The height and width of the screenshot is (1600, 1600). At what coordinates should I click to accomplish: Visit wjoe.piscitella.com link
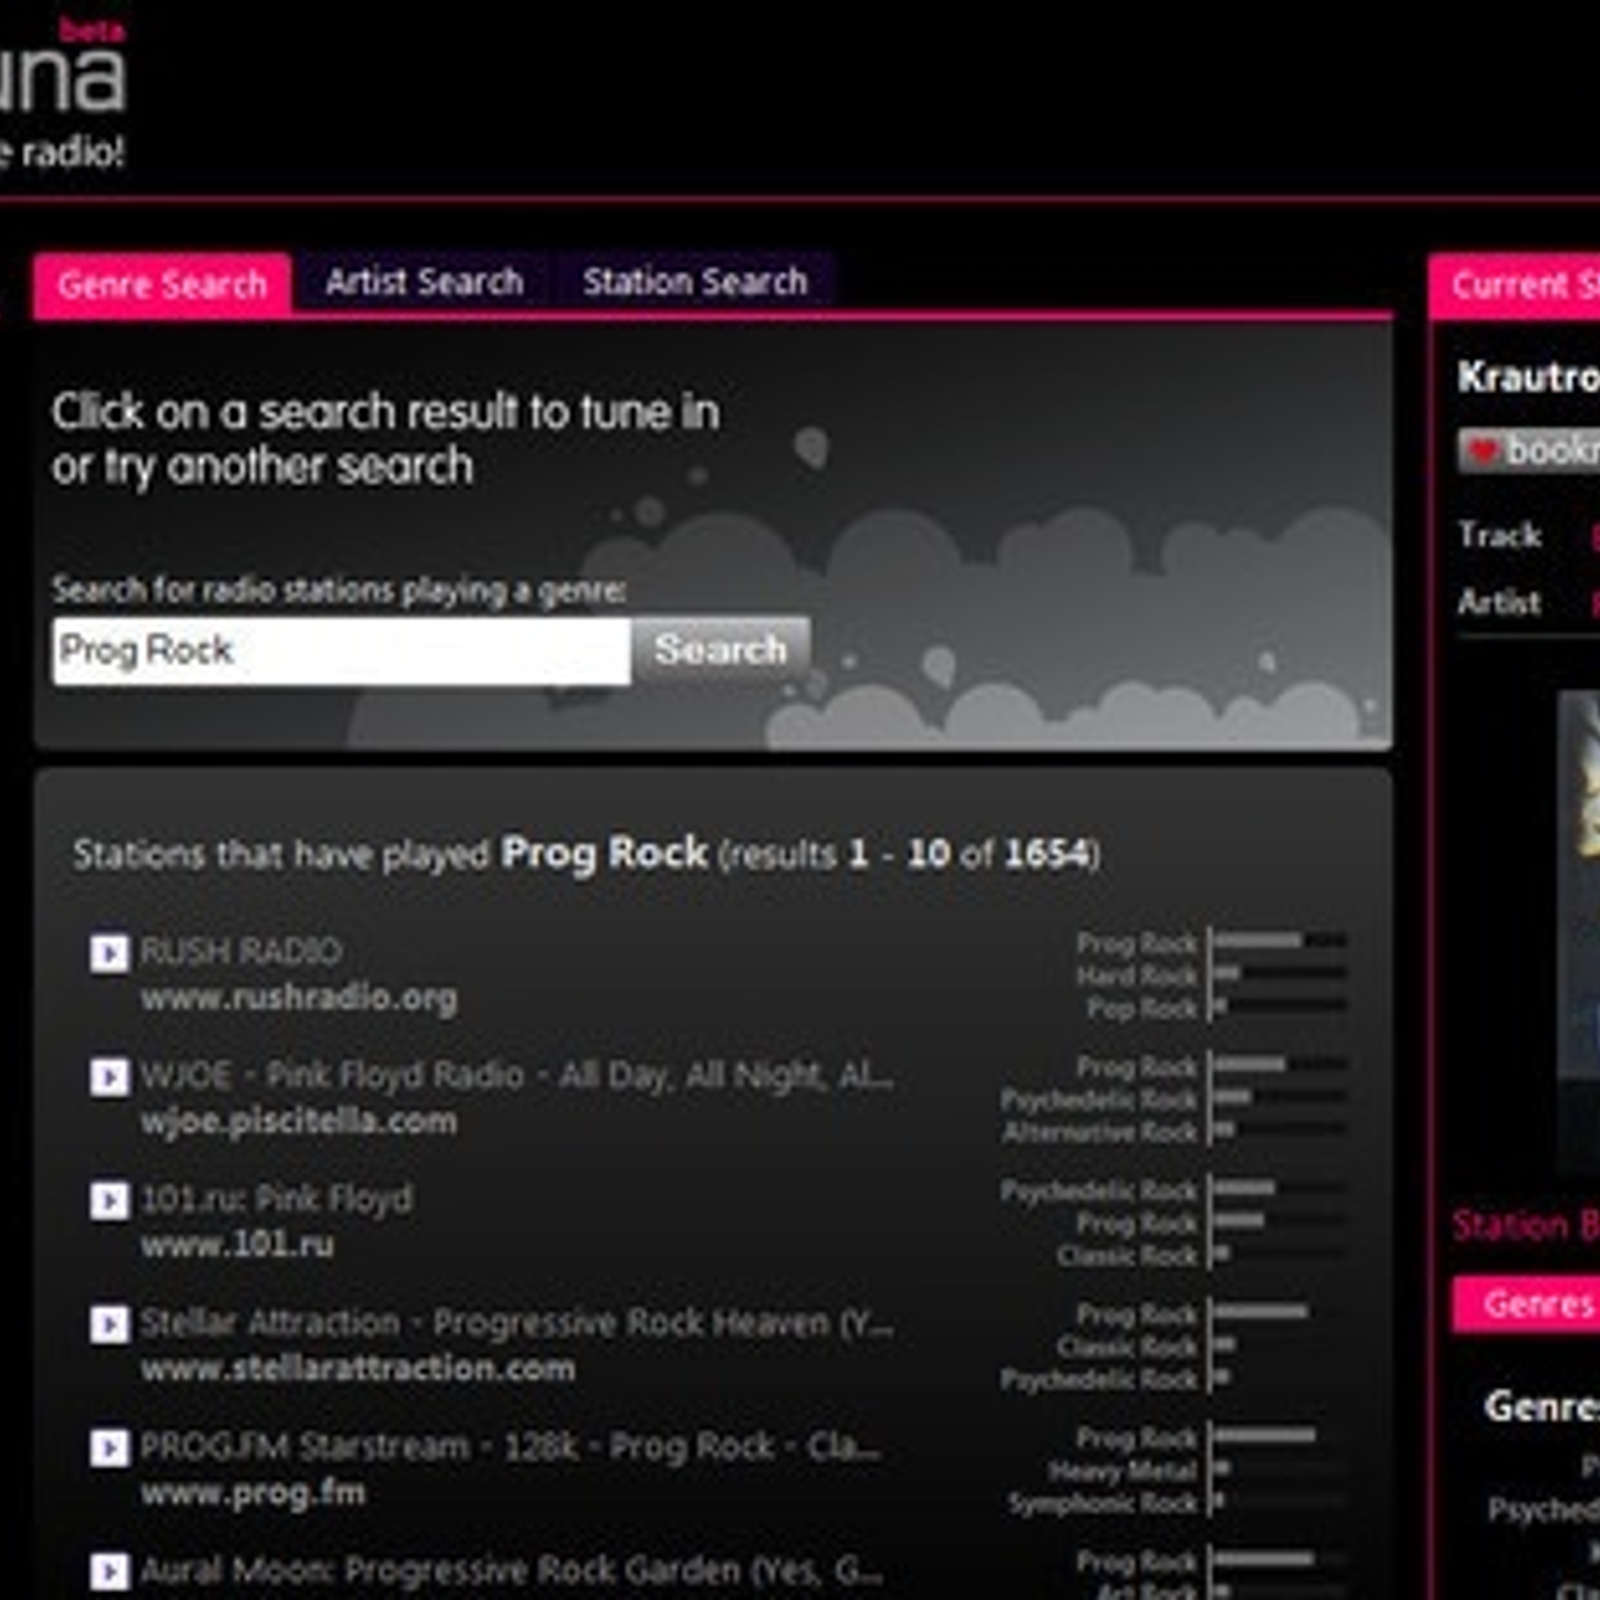coord(299,1122)
